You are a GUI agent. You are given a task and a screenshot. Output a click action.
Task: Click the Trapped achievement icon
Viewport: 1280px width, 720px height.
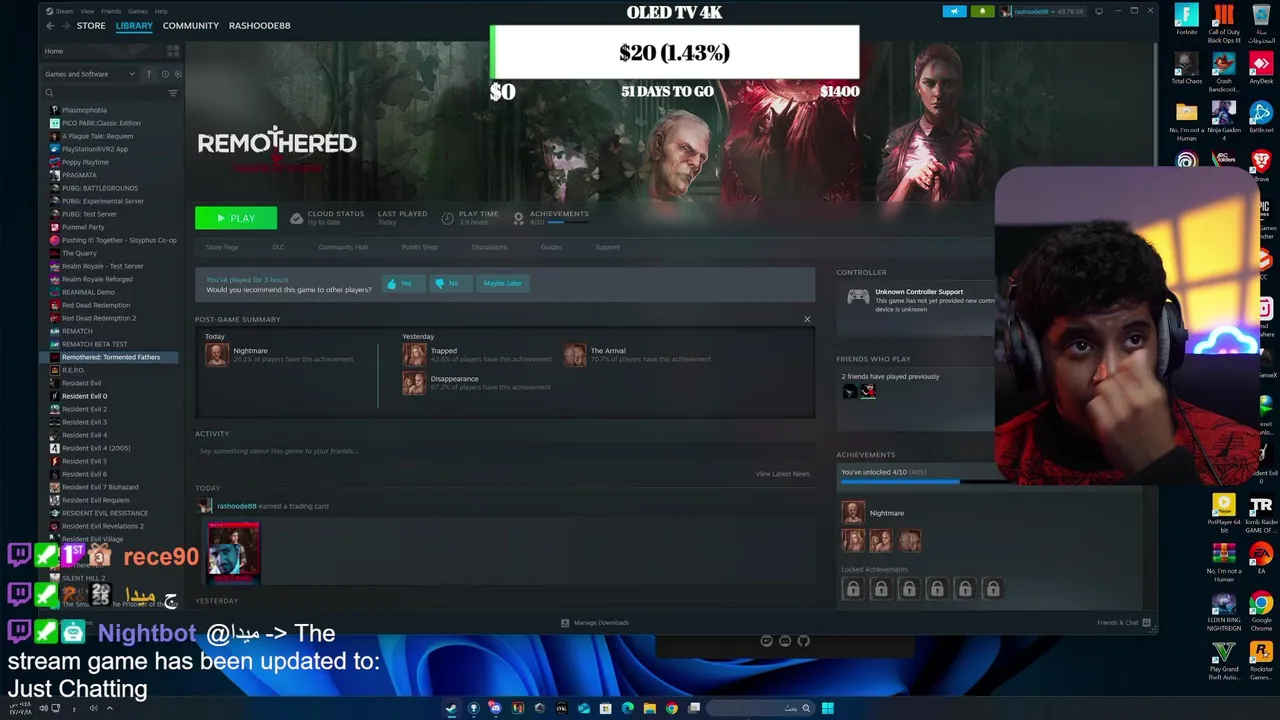(414, 355)
